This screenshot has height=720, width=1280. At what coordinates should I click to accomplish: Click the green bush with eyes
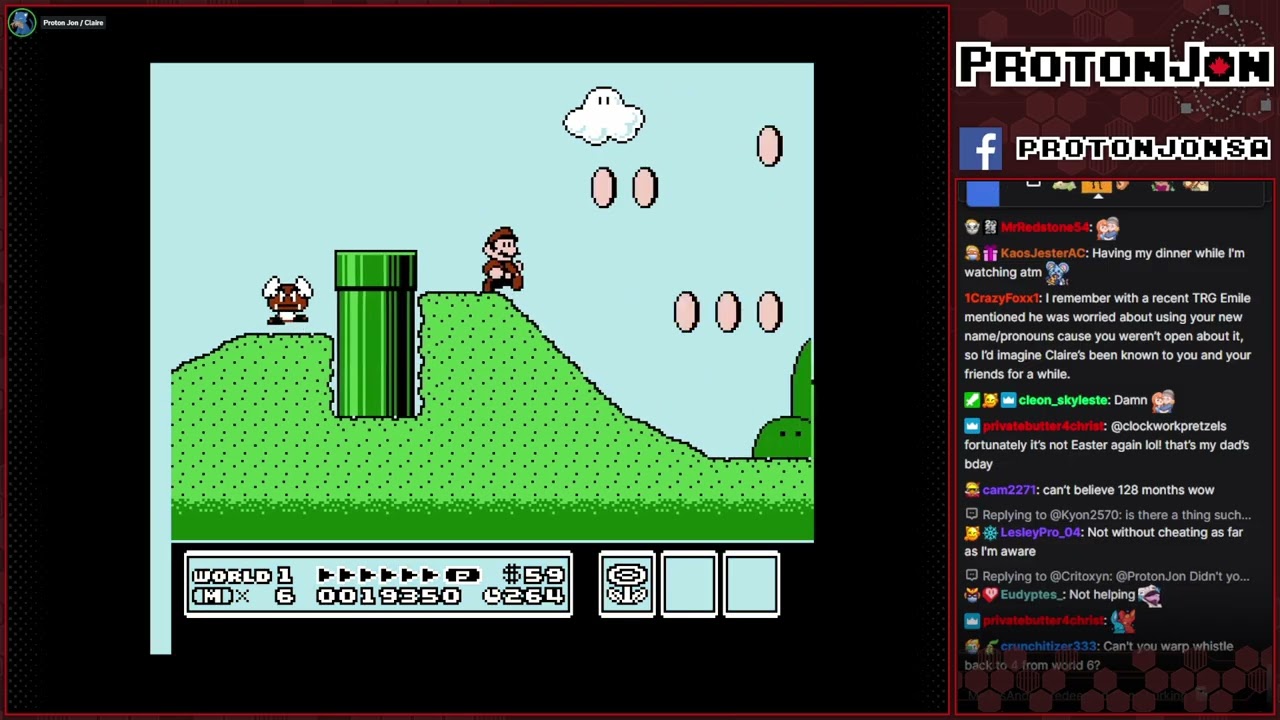pos(783,438)
